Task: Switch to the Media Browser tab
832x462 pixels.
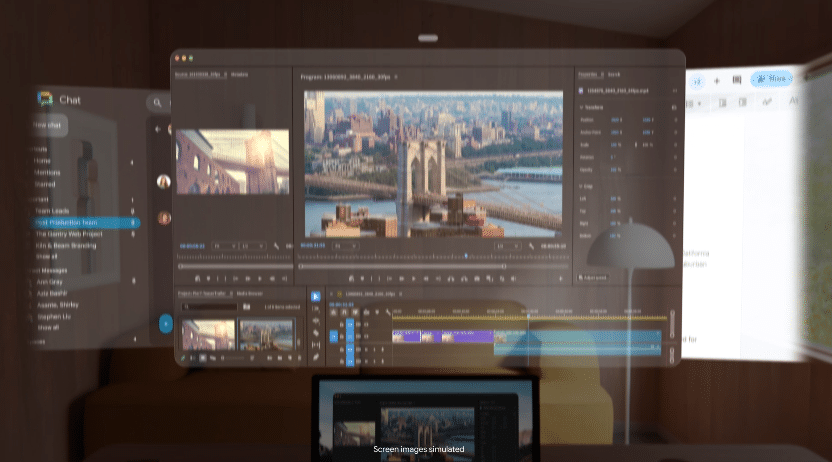Action: tap(249, 293)
